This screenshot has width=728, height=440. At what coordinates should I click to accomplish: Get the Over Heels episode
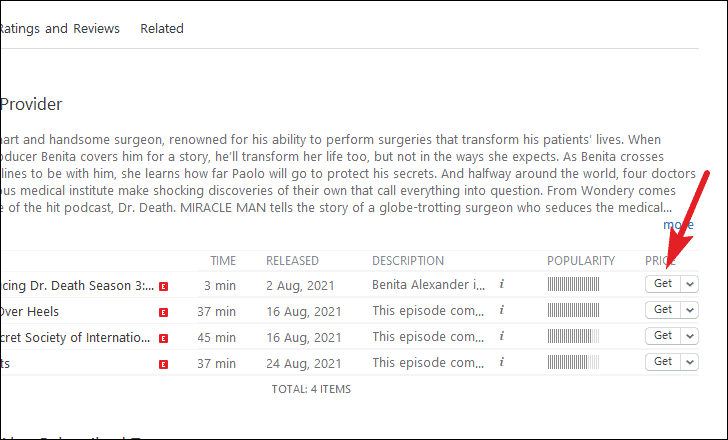[x=663, y=310]
